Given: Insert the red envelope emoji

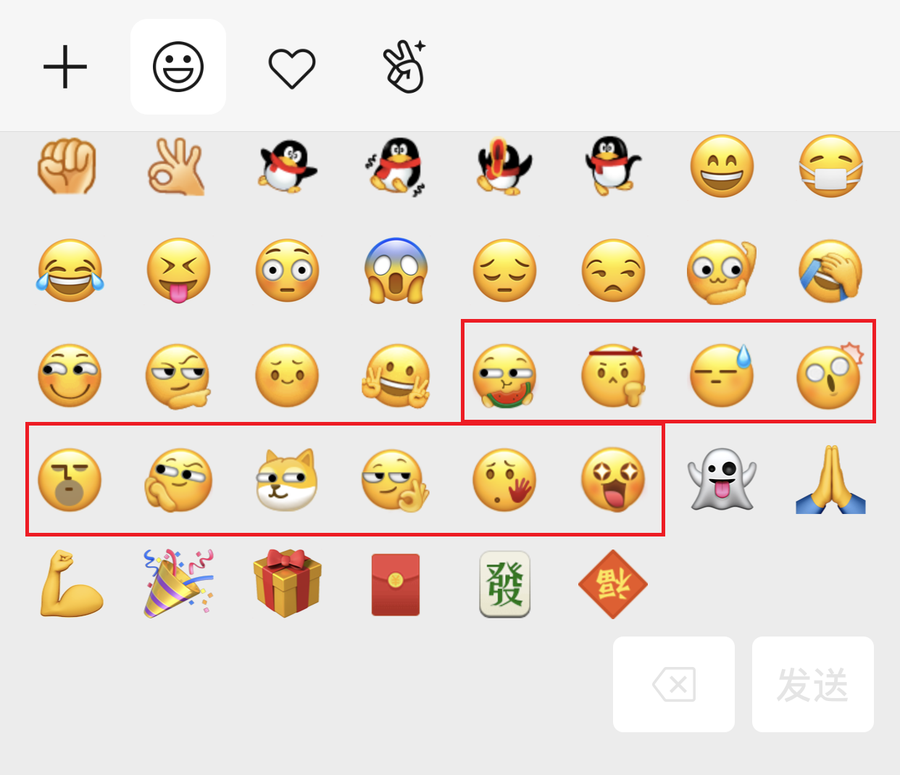Looking at the screenshot, I should [x=395, y=584].
